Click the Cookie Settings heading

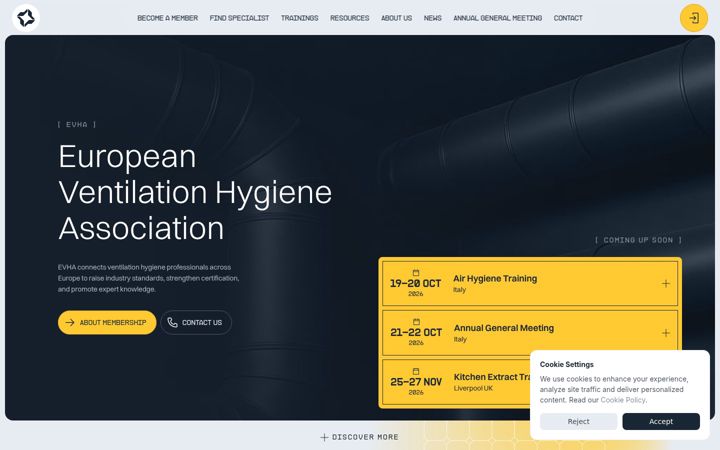pos(567,364)
